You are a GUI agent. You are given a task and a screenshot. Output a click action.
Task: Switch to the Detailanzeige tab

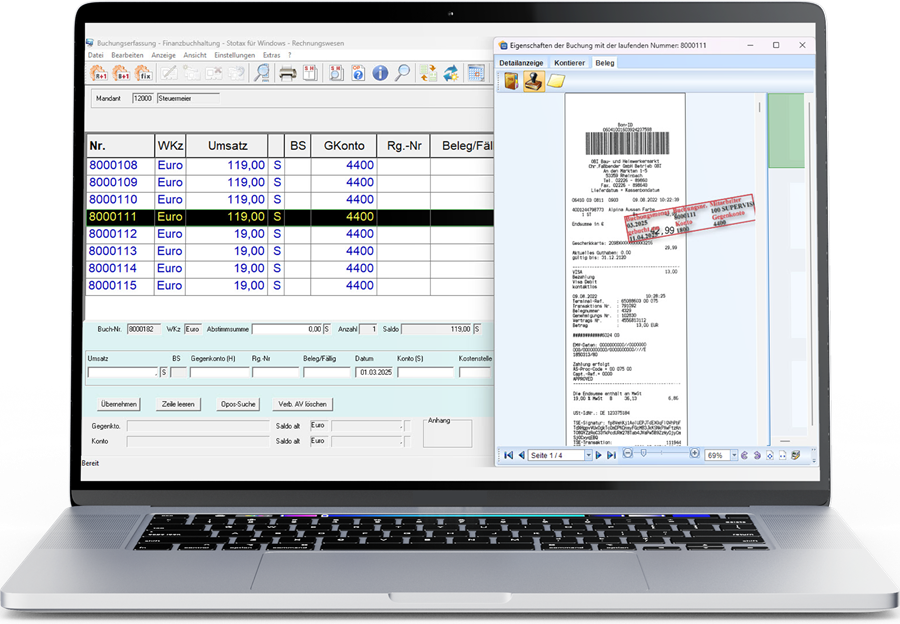tap(521, 63)
